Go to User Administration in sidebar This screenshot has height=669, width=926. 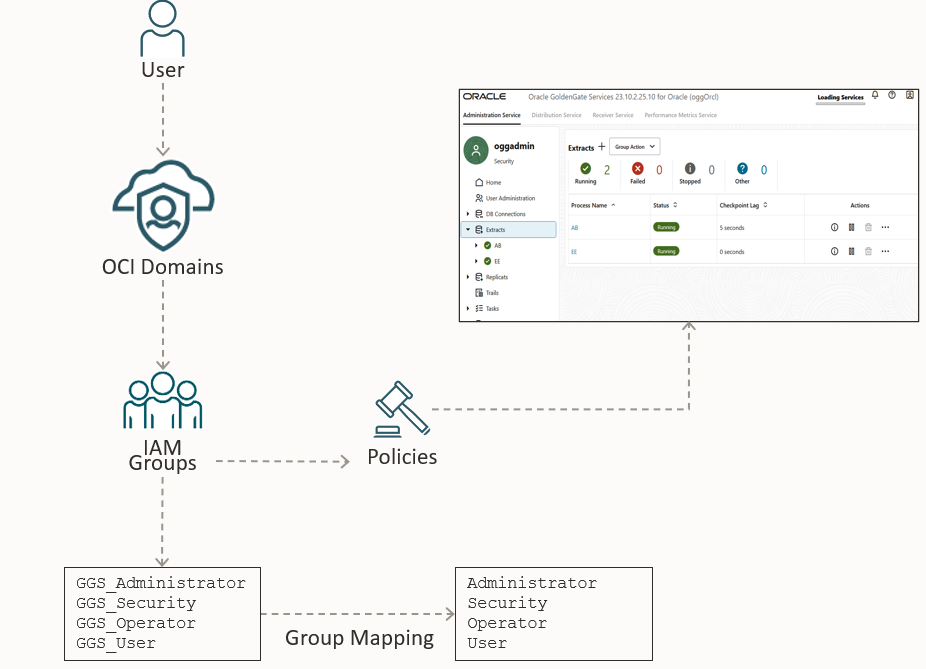click(509, 198)
